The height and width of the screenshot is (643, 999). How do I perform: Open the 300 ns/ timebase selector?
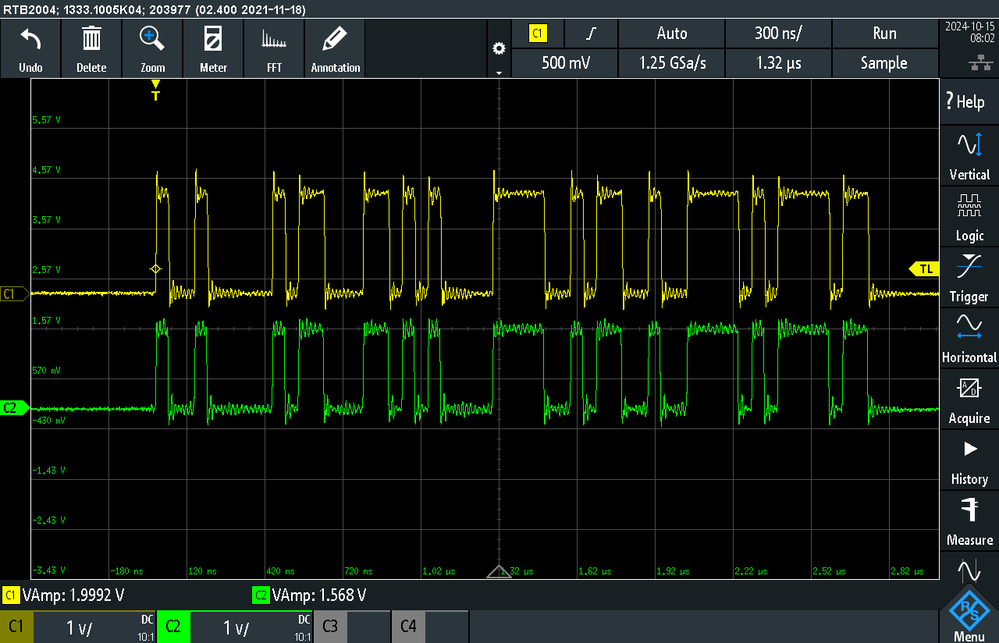click(778, 33)
